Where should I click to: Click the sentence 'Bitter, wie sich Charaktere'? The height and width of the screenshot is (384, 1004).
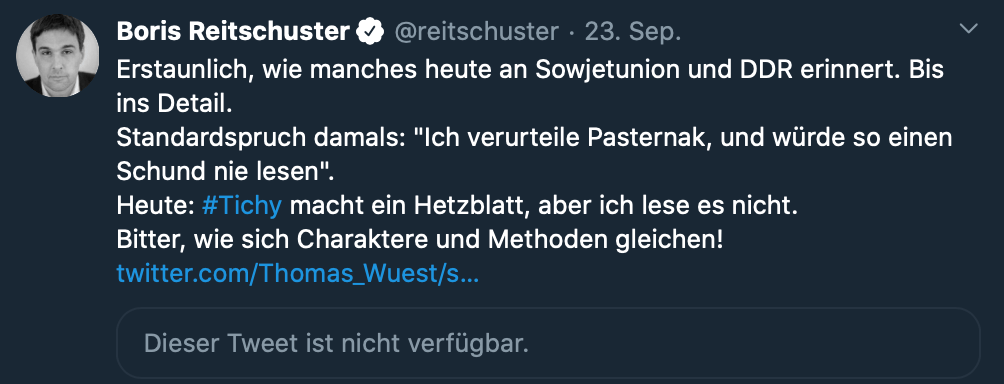click(420, 240)
